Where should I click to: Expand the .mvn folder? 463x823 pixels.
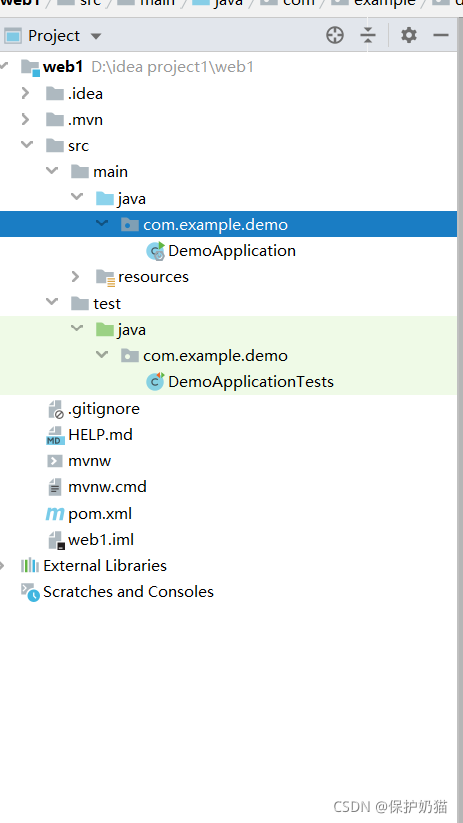25,120
